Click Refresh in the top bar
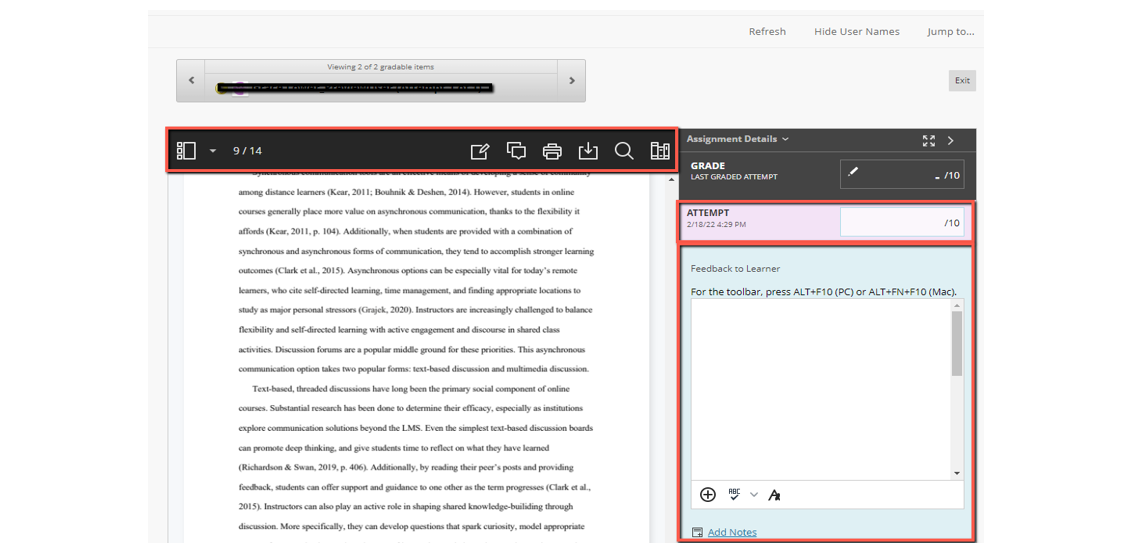1130x560 pixels. (768, 32)
